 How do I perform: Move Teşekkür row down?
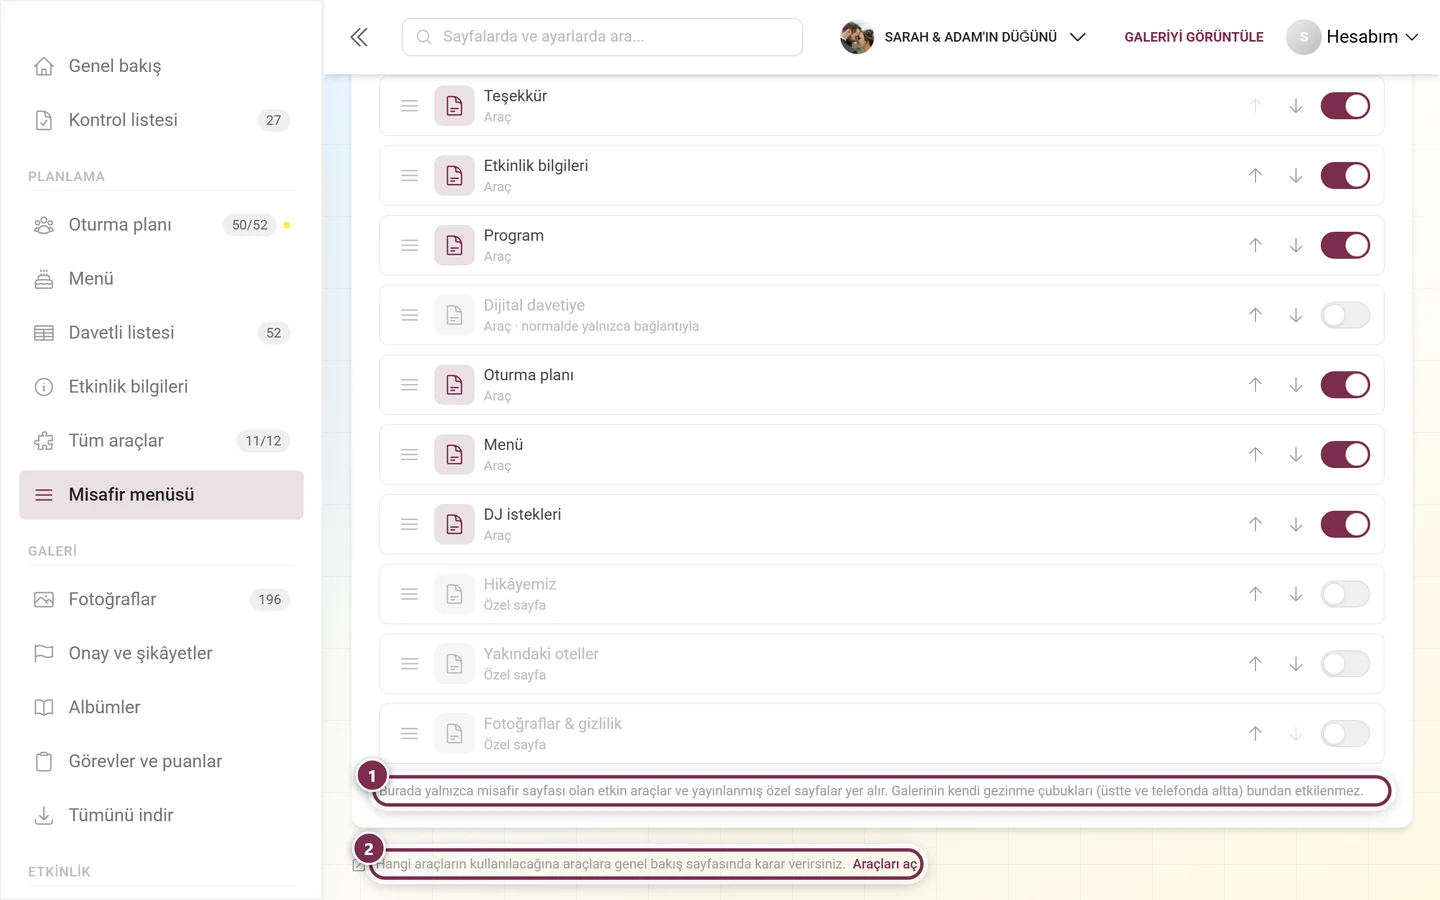[1295, 106]
